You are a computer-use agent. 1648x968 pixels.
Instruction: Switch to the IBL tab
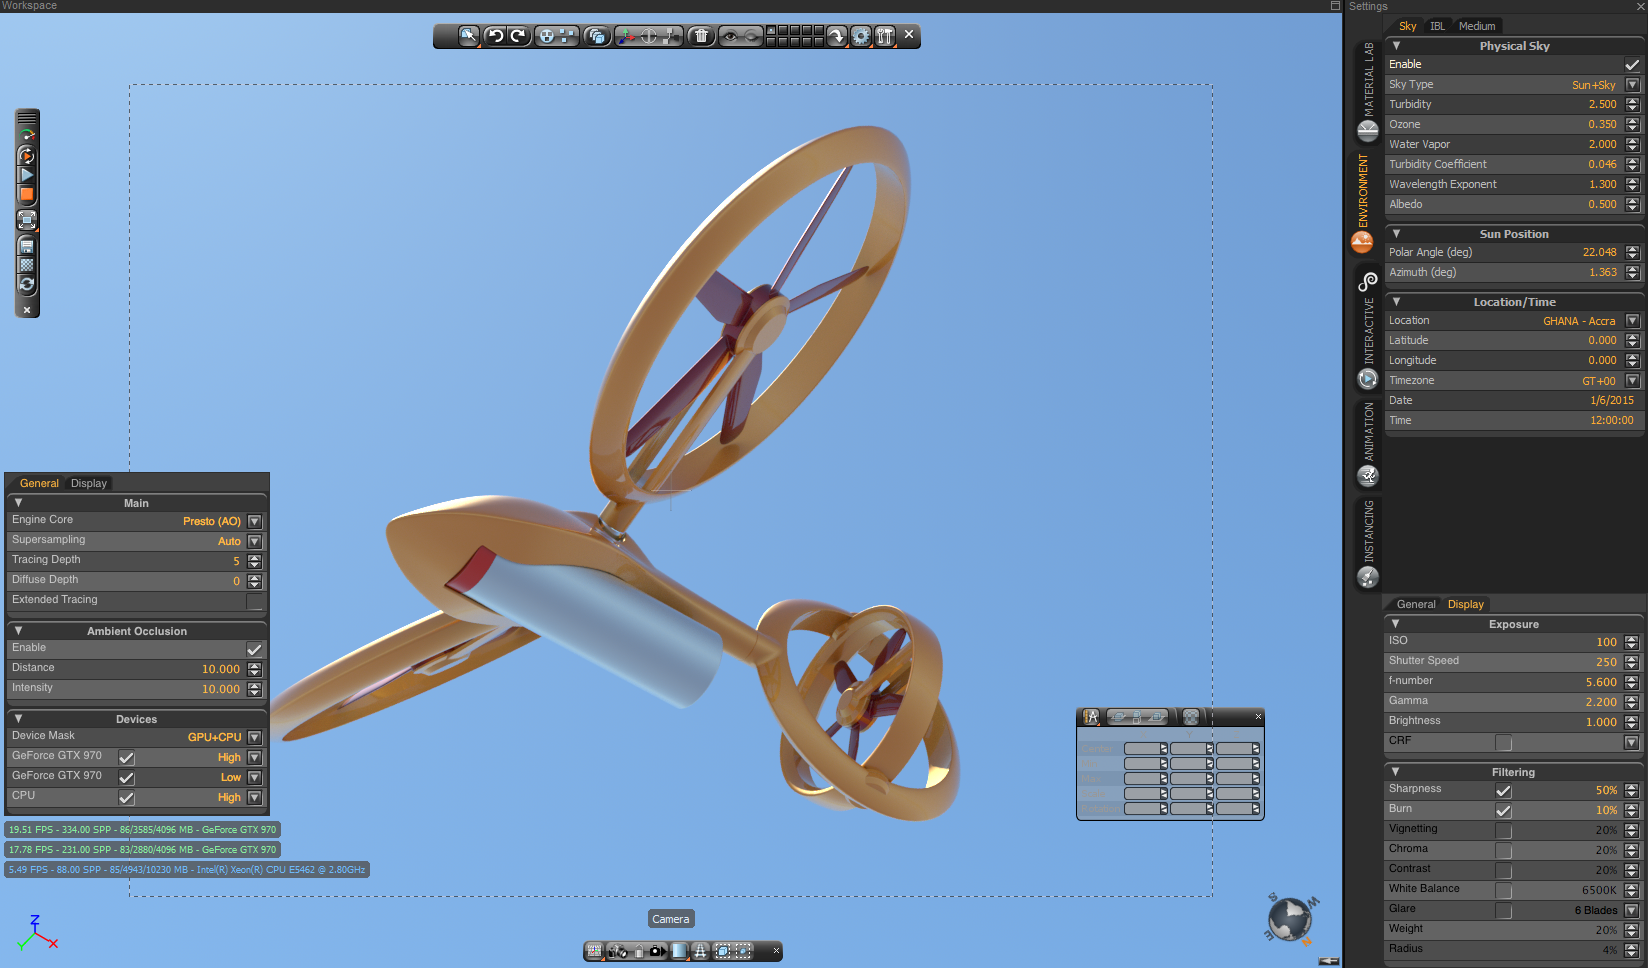pos(1437,26)
